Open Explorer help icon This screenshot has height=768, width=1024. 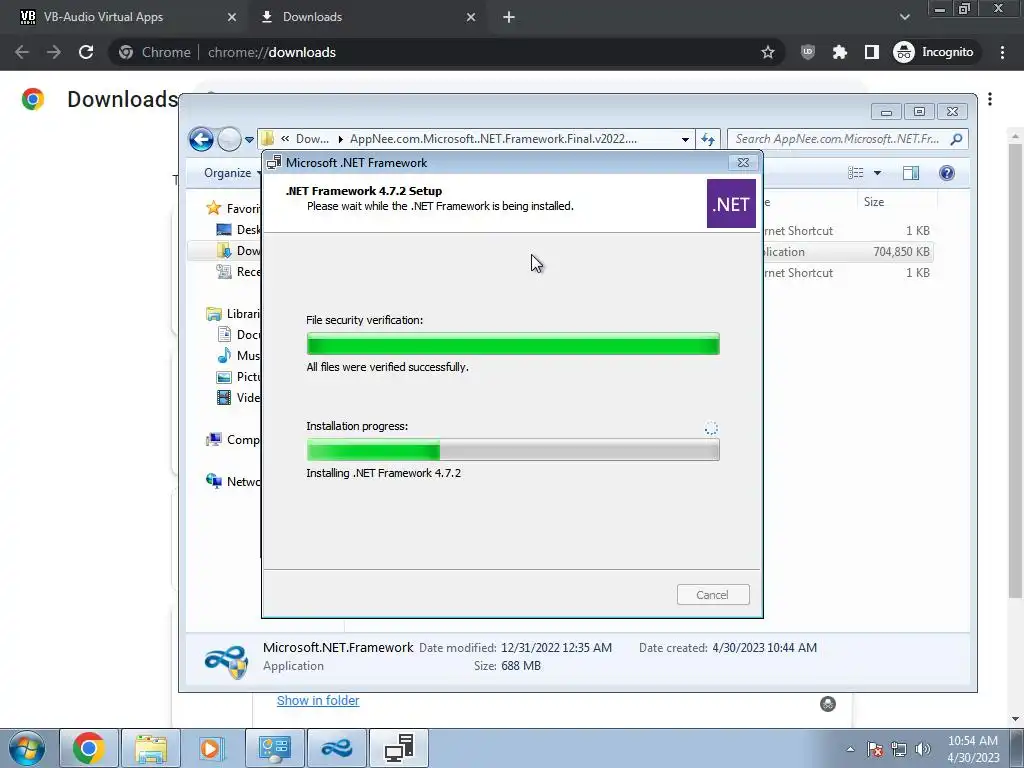[947, 173]
